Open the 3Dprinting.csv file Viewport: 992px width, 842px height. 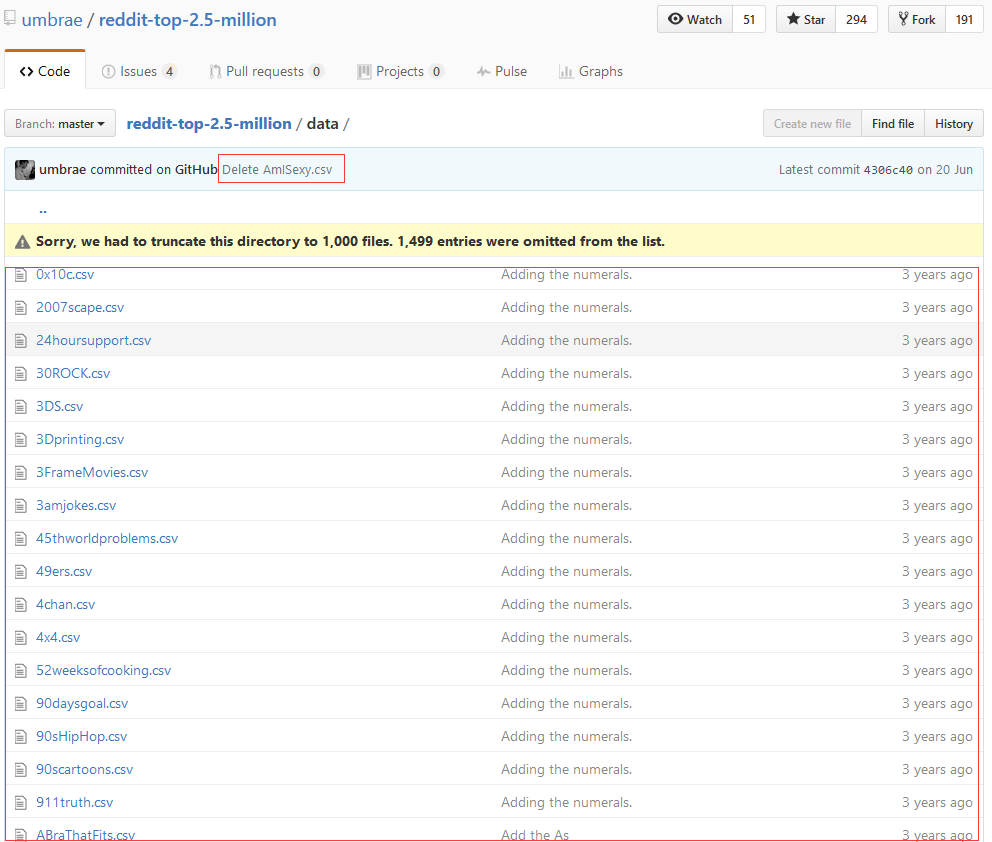[80, 440]
